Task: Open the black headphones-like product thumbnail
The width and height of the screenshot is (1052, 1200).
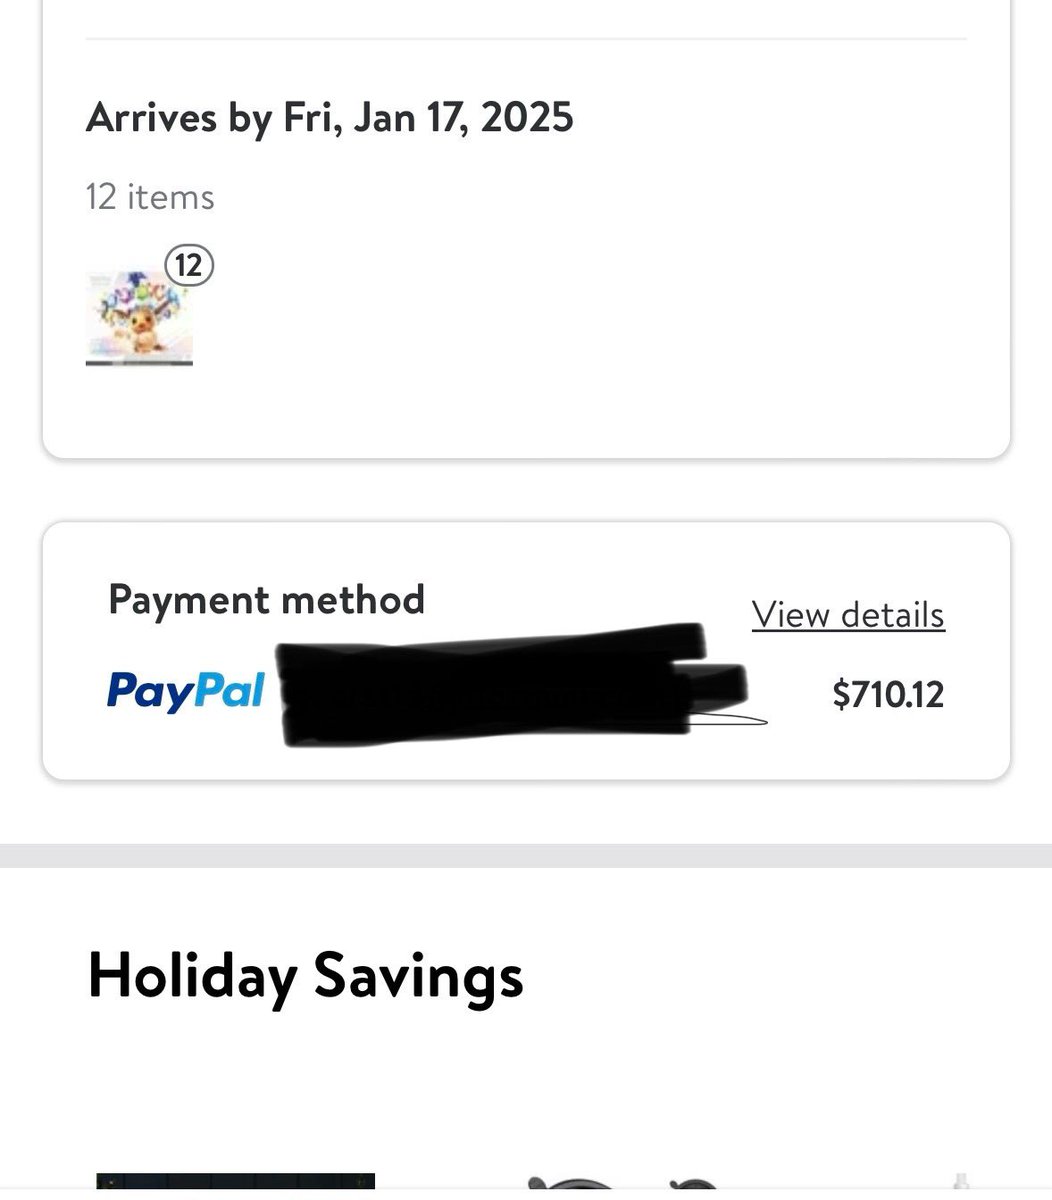Action: (x=621, y=1183)
